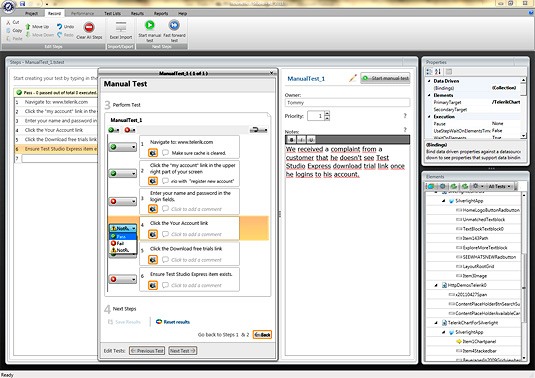Click the pencil edit icon beside ManualTest_1
535x378 pixels.
click(353, 78)
